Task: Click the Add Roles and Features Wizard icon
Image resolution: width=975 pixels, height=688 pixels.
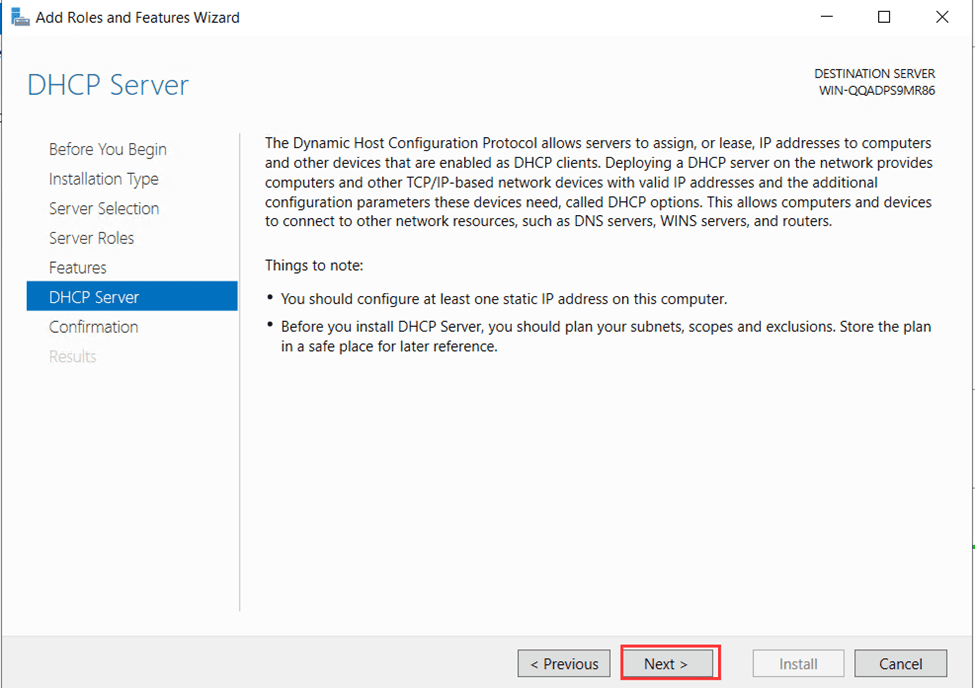Action: [22, 17]
